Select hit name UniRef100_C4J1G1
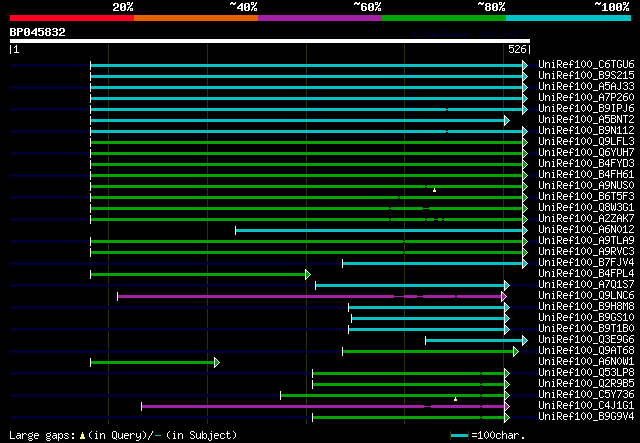640x443 pixels. [586, 406]
